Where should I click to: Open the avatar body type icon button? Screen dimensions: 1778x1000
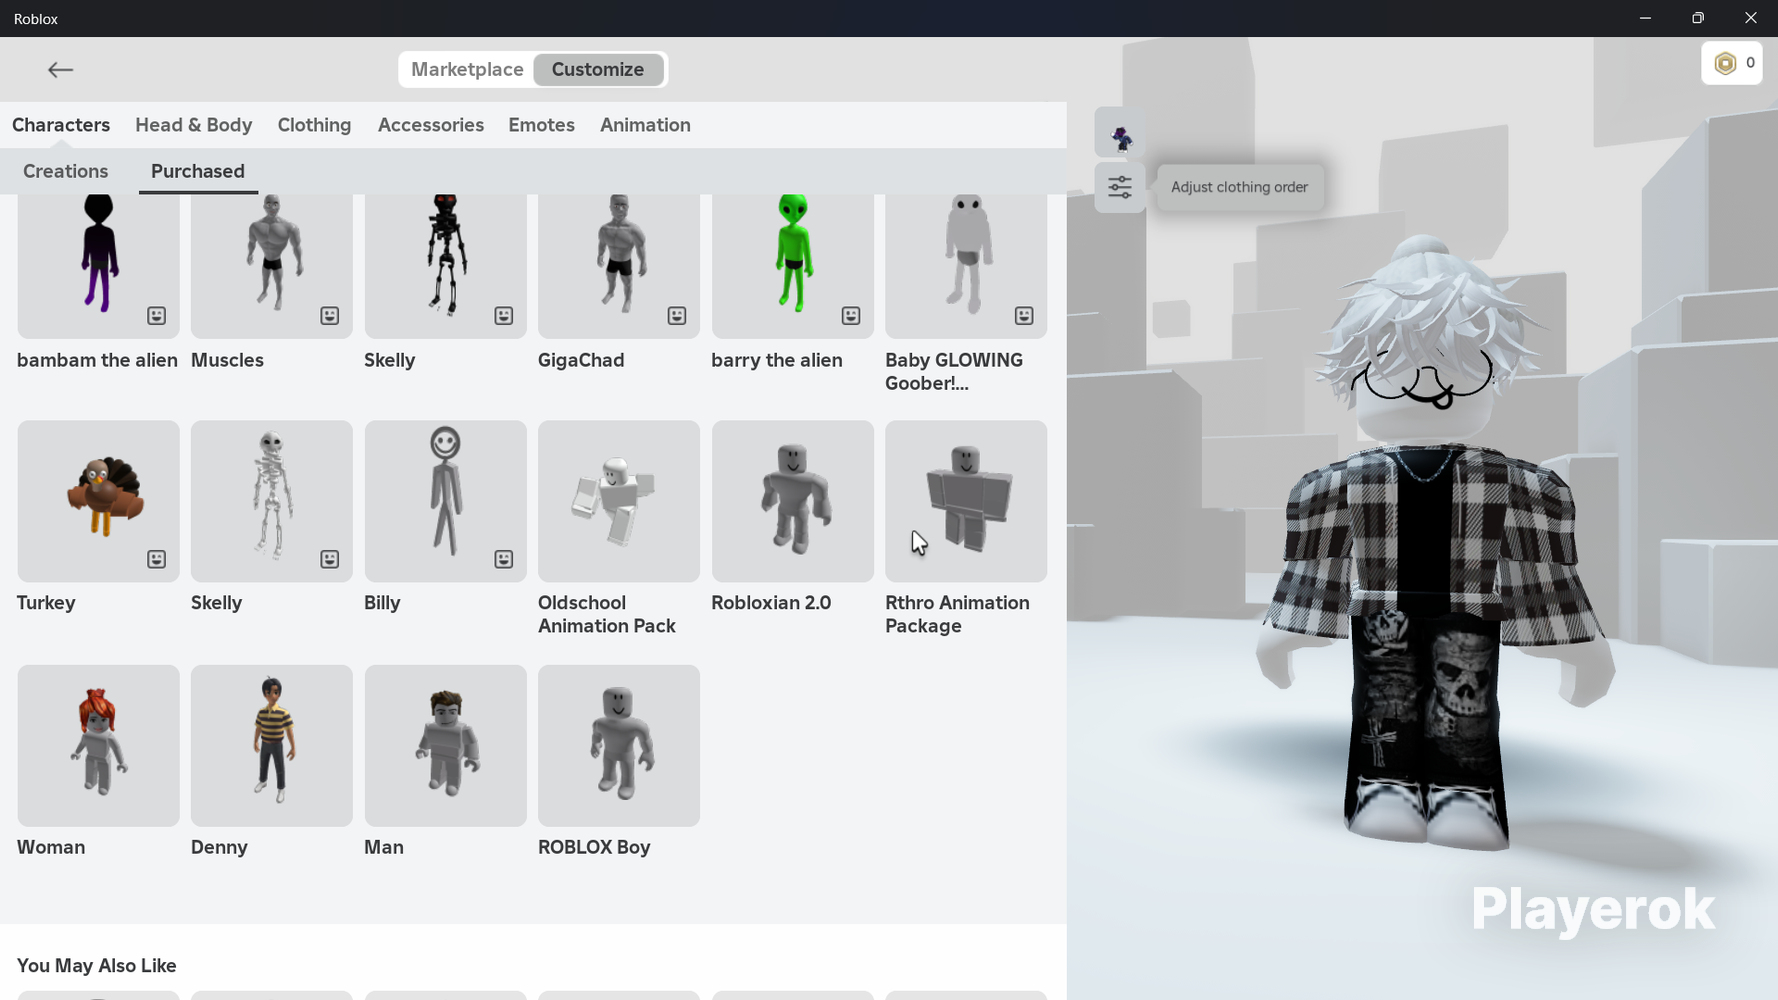[1120, 133]
